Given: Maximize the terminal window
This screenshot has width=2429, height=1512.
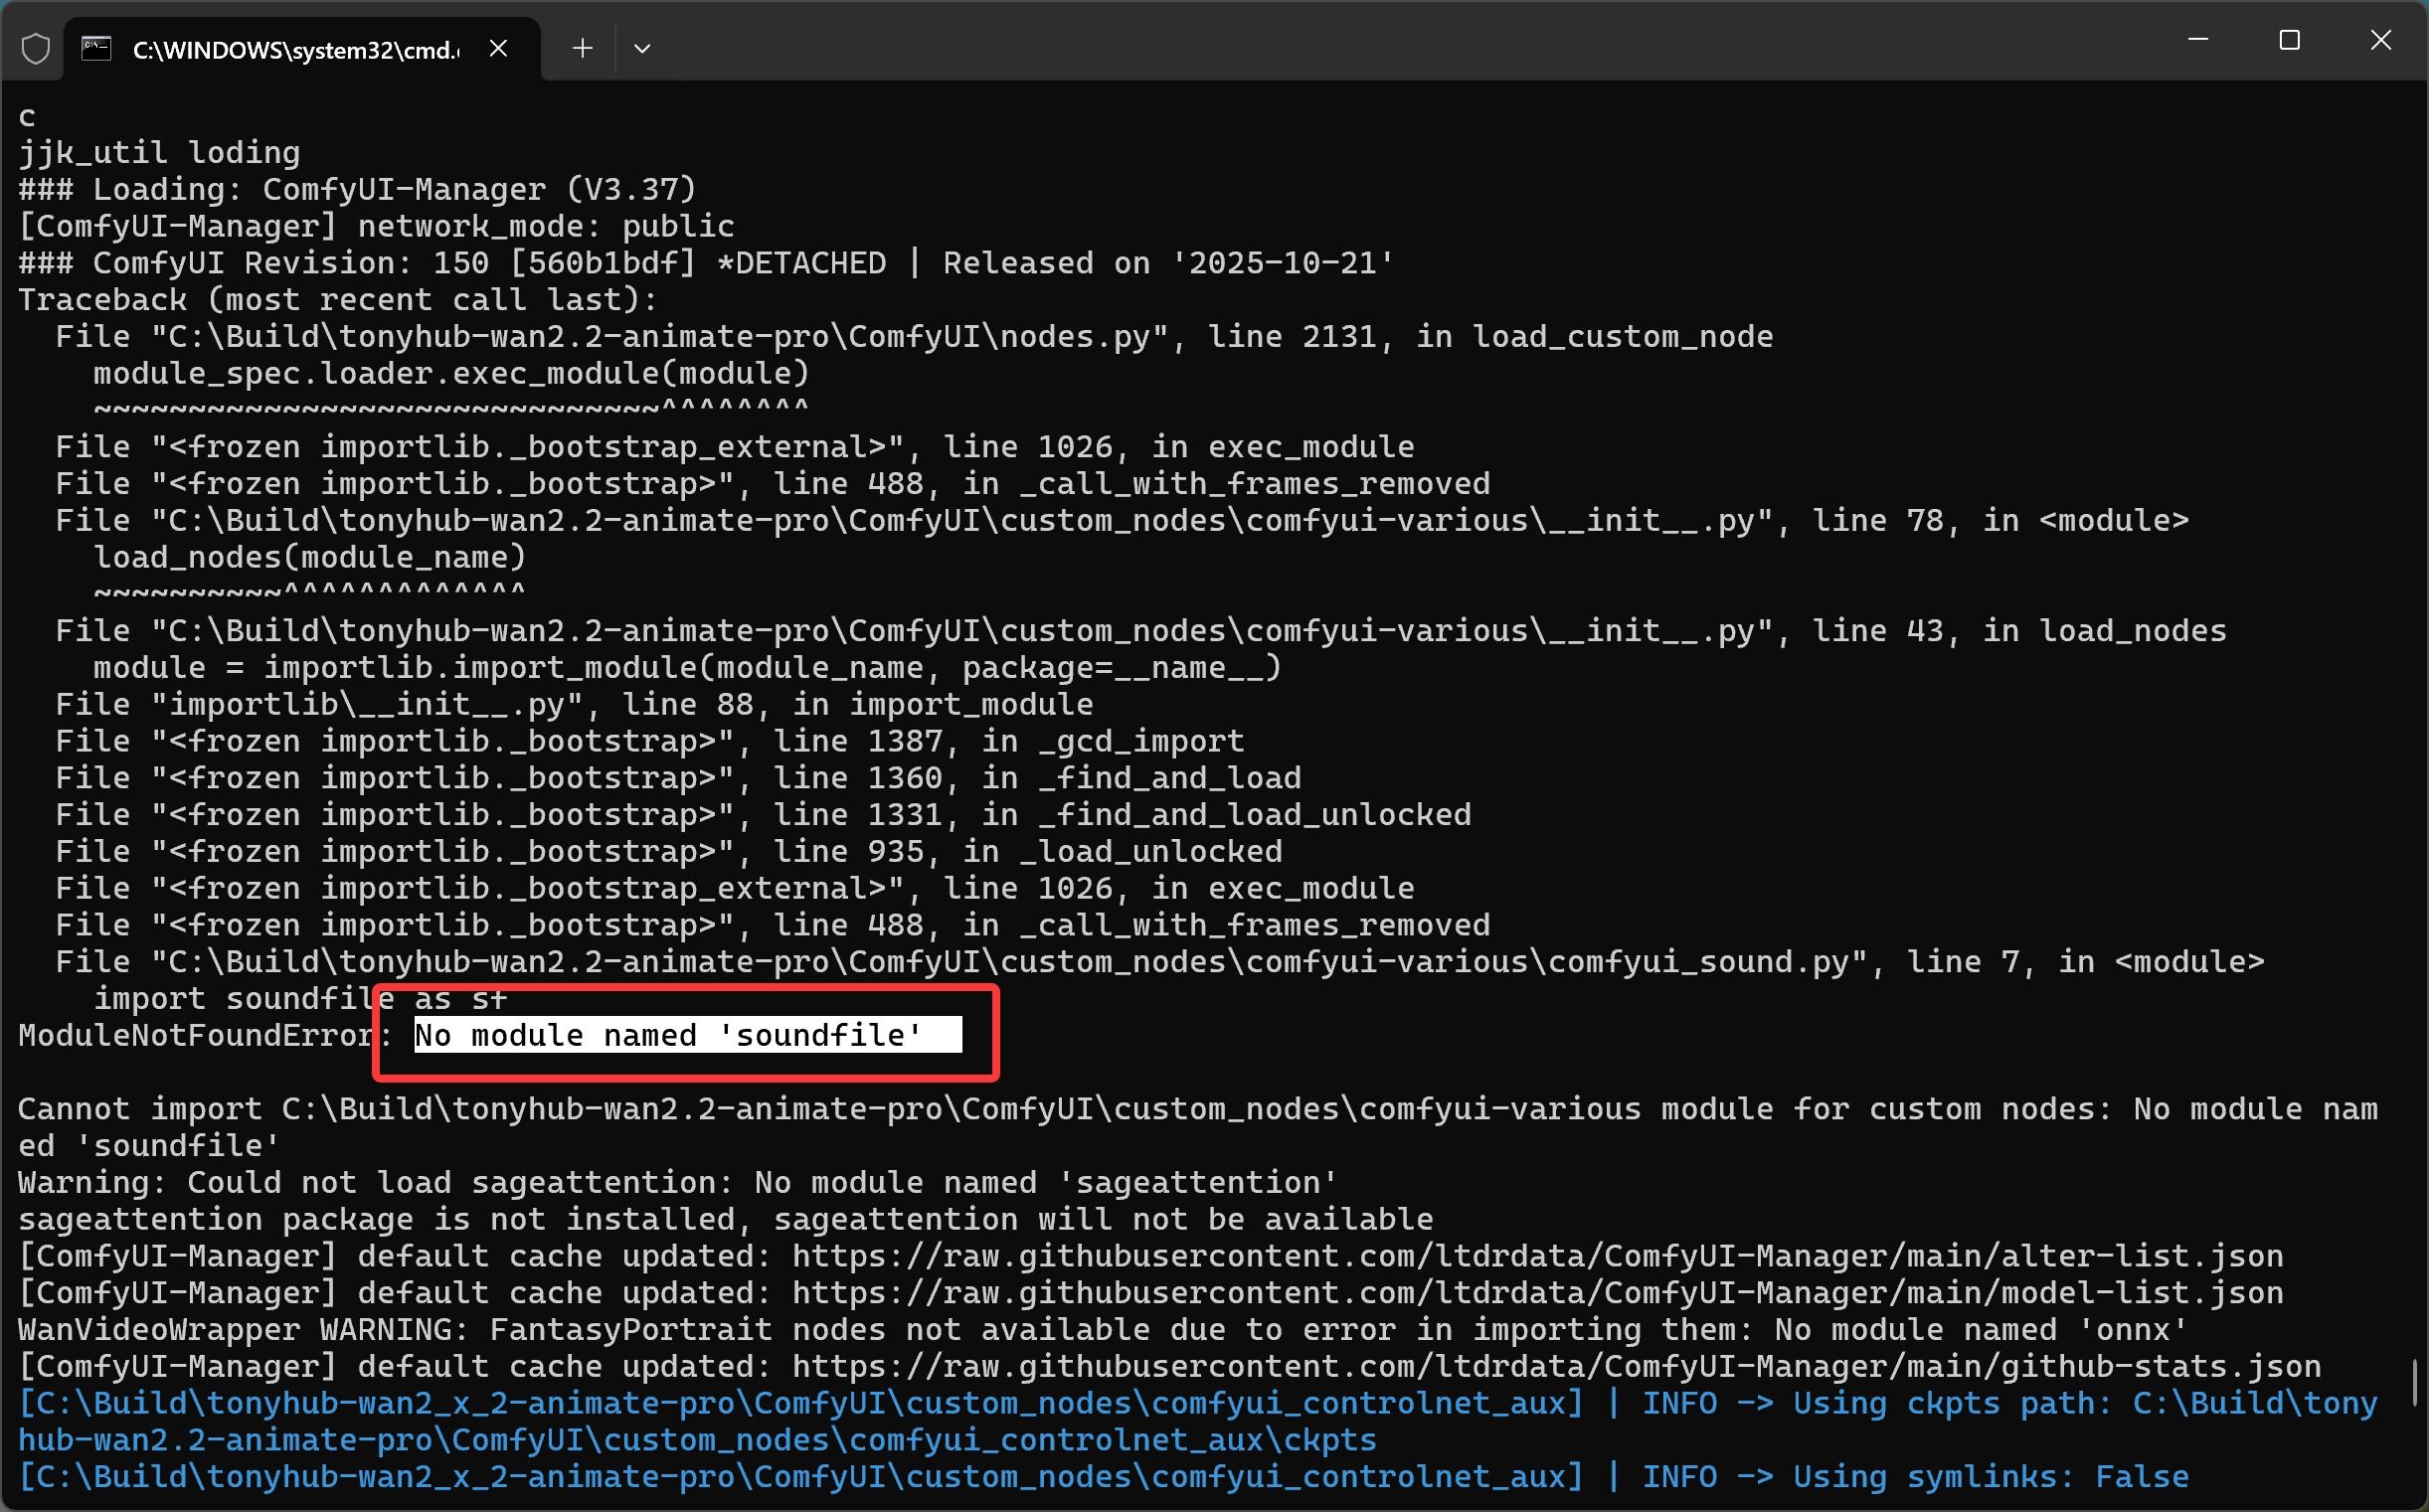Looking at the screenshot, I should coord(2289,40).
